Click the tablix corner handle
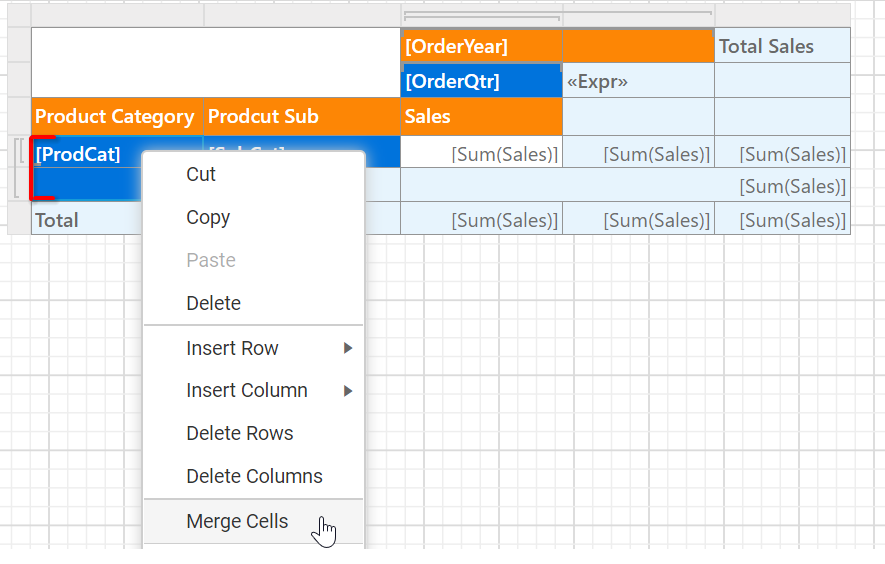This screenshot has height=564, width=885. [x=19, y=15]
